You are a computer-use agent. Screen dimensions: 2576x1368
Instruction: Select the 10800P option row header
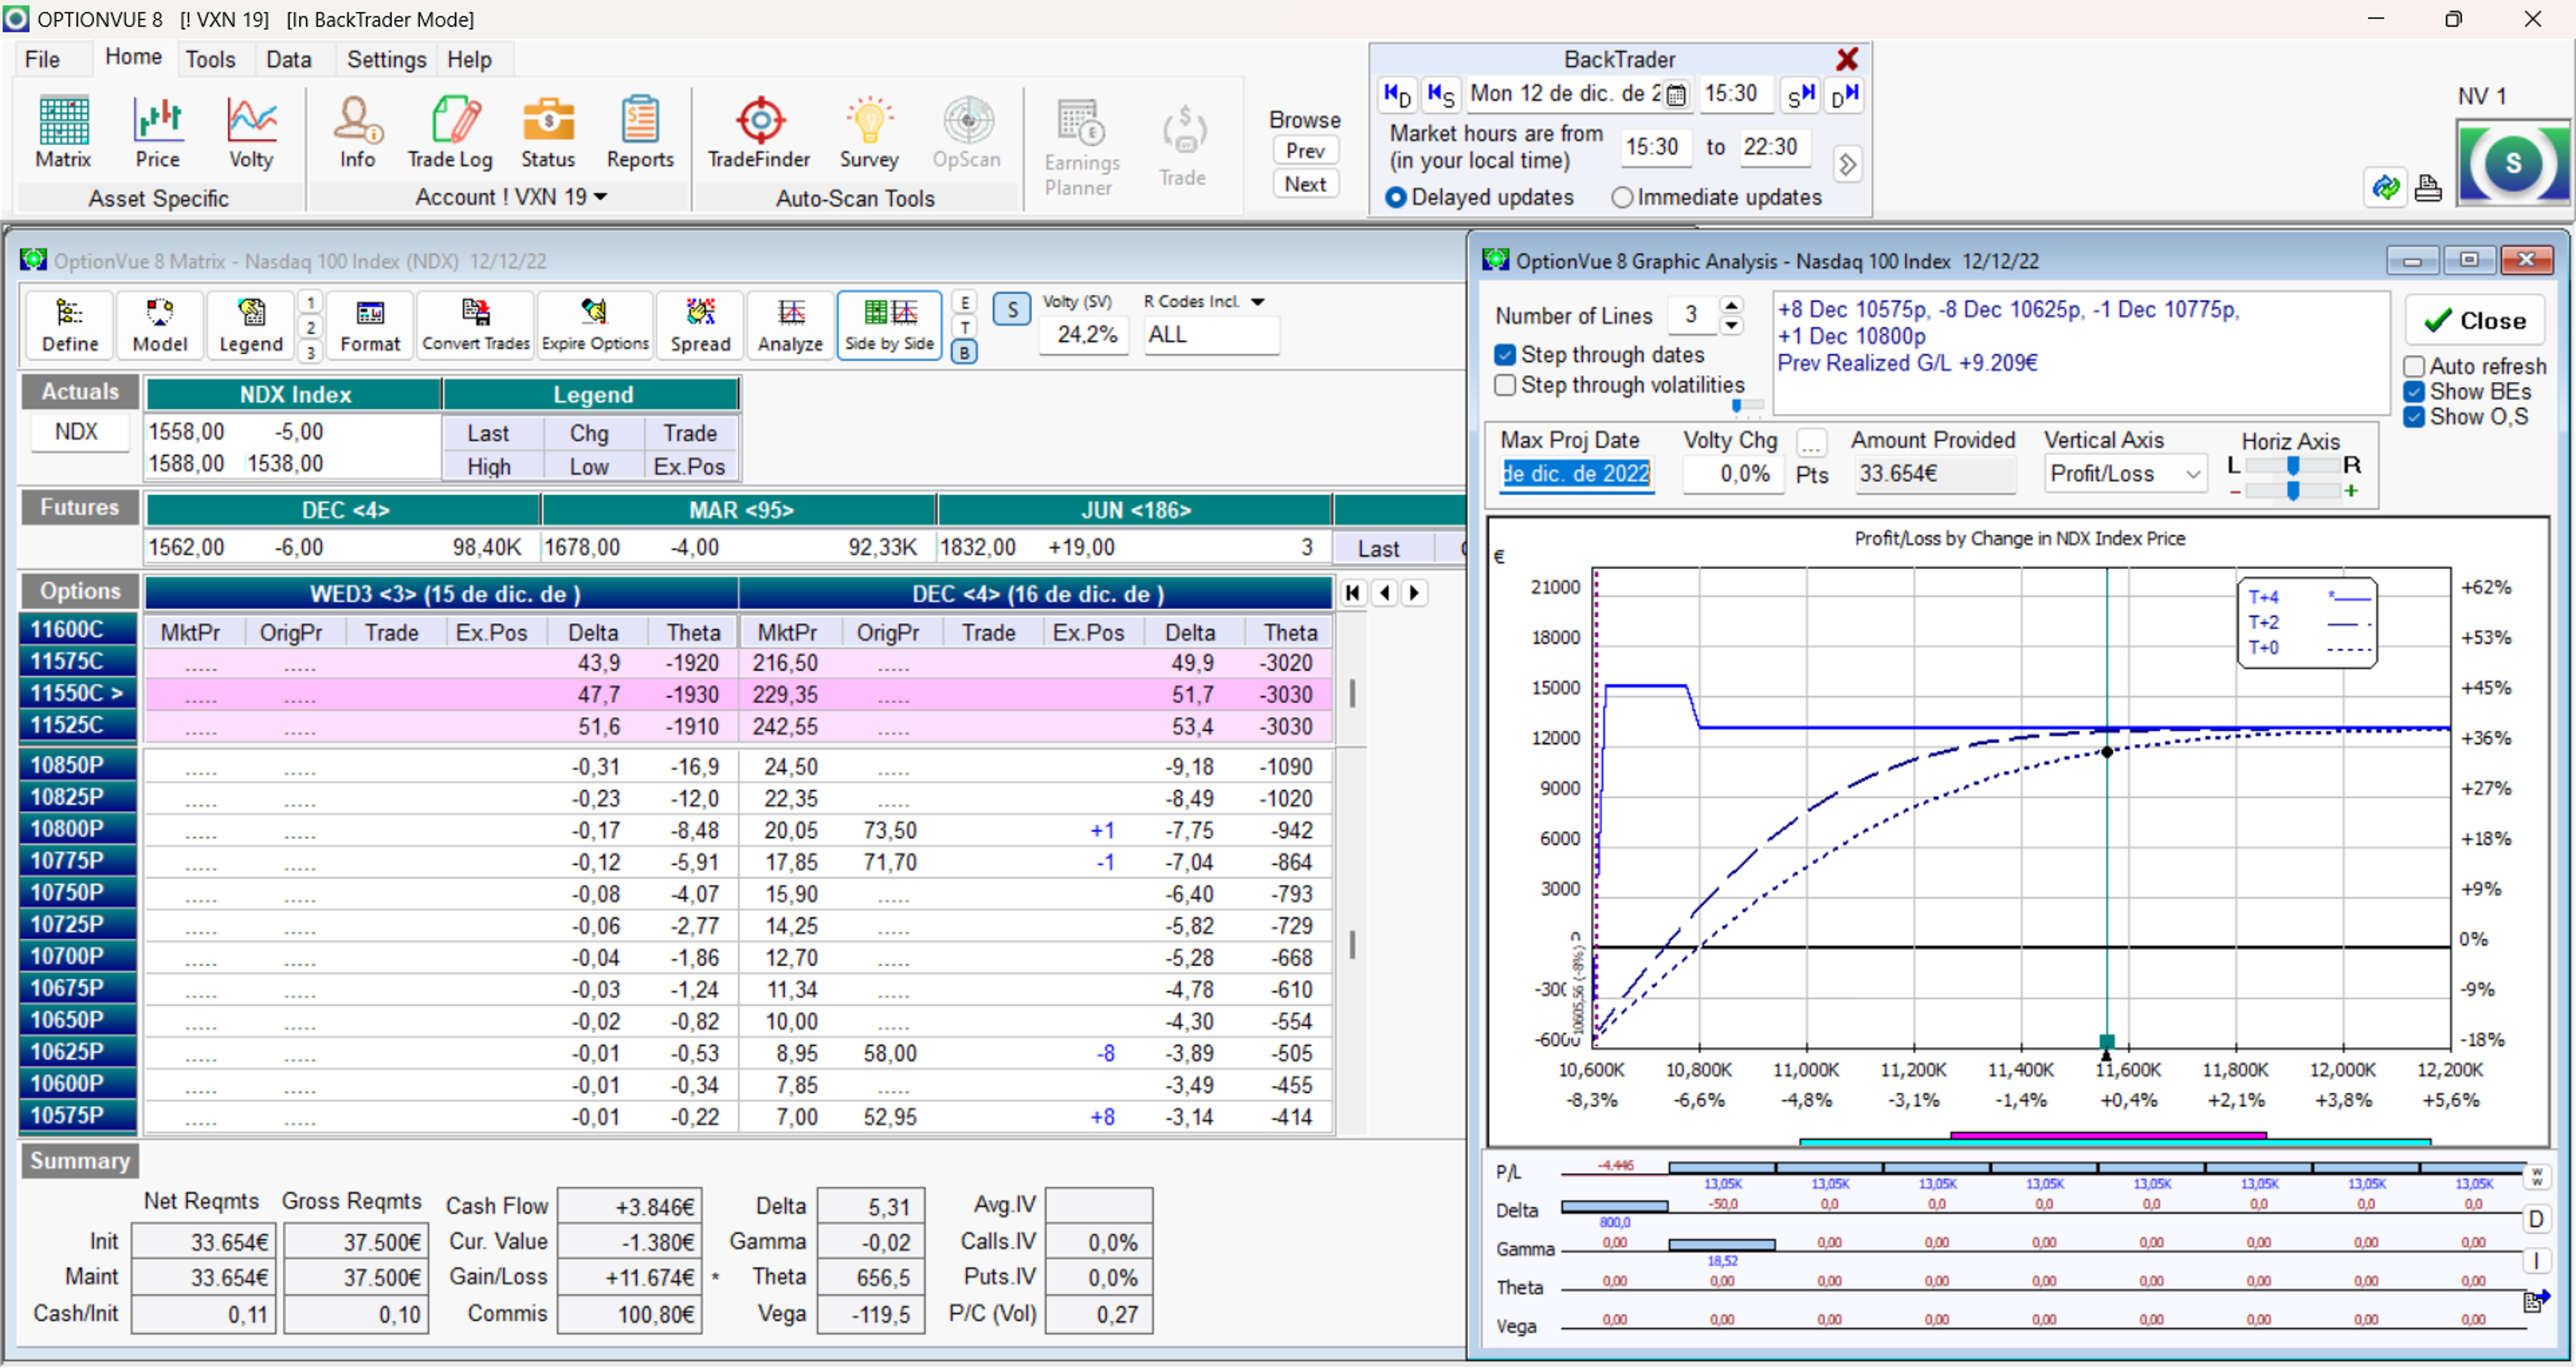(x=78, y=829)
